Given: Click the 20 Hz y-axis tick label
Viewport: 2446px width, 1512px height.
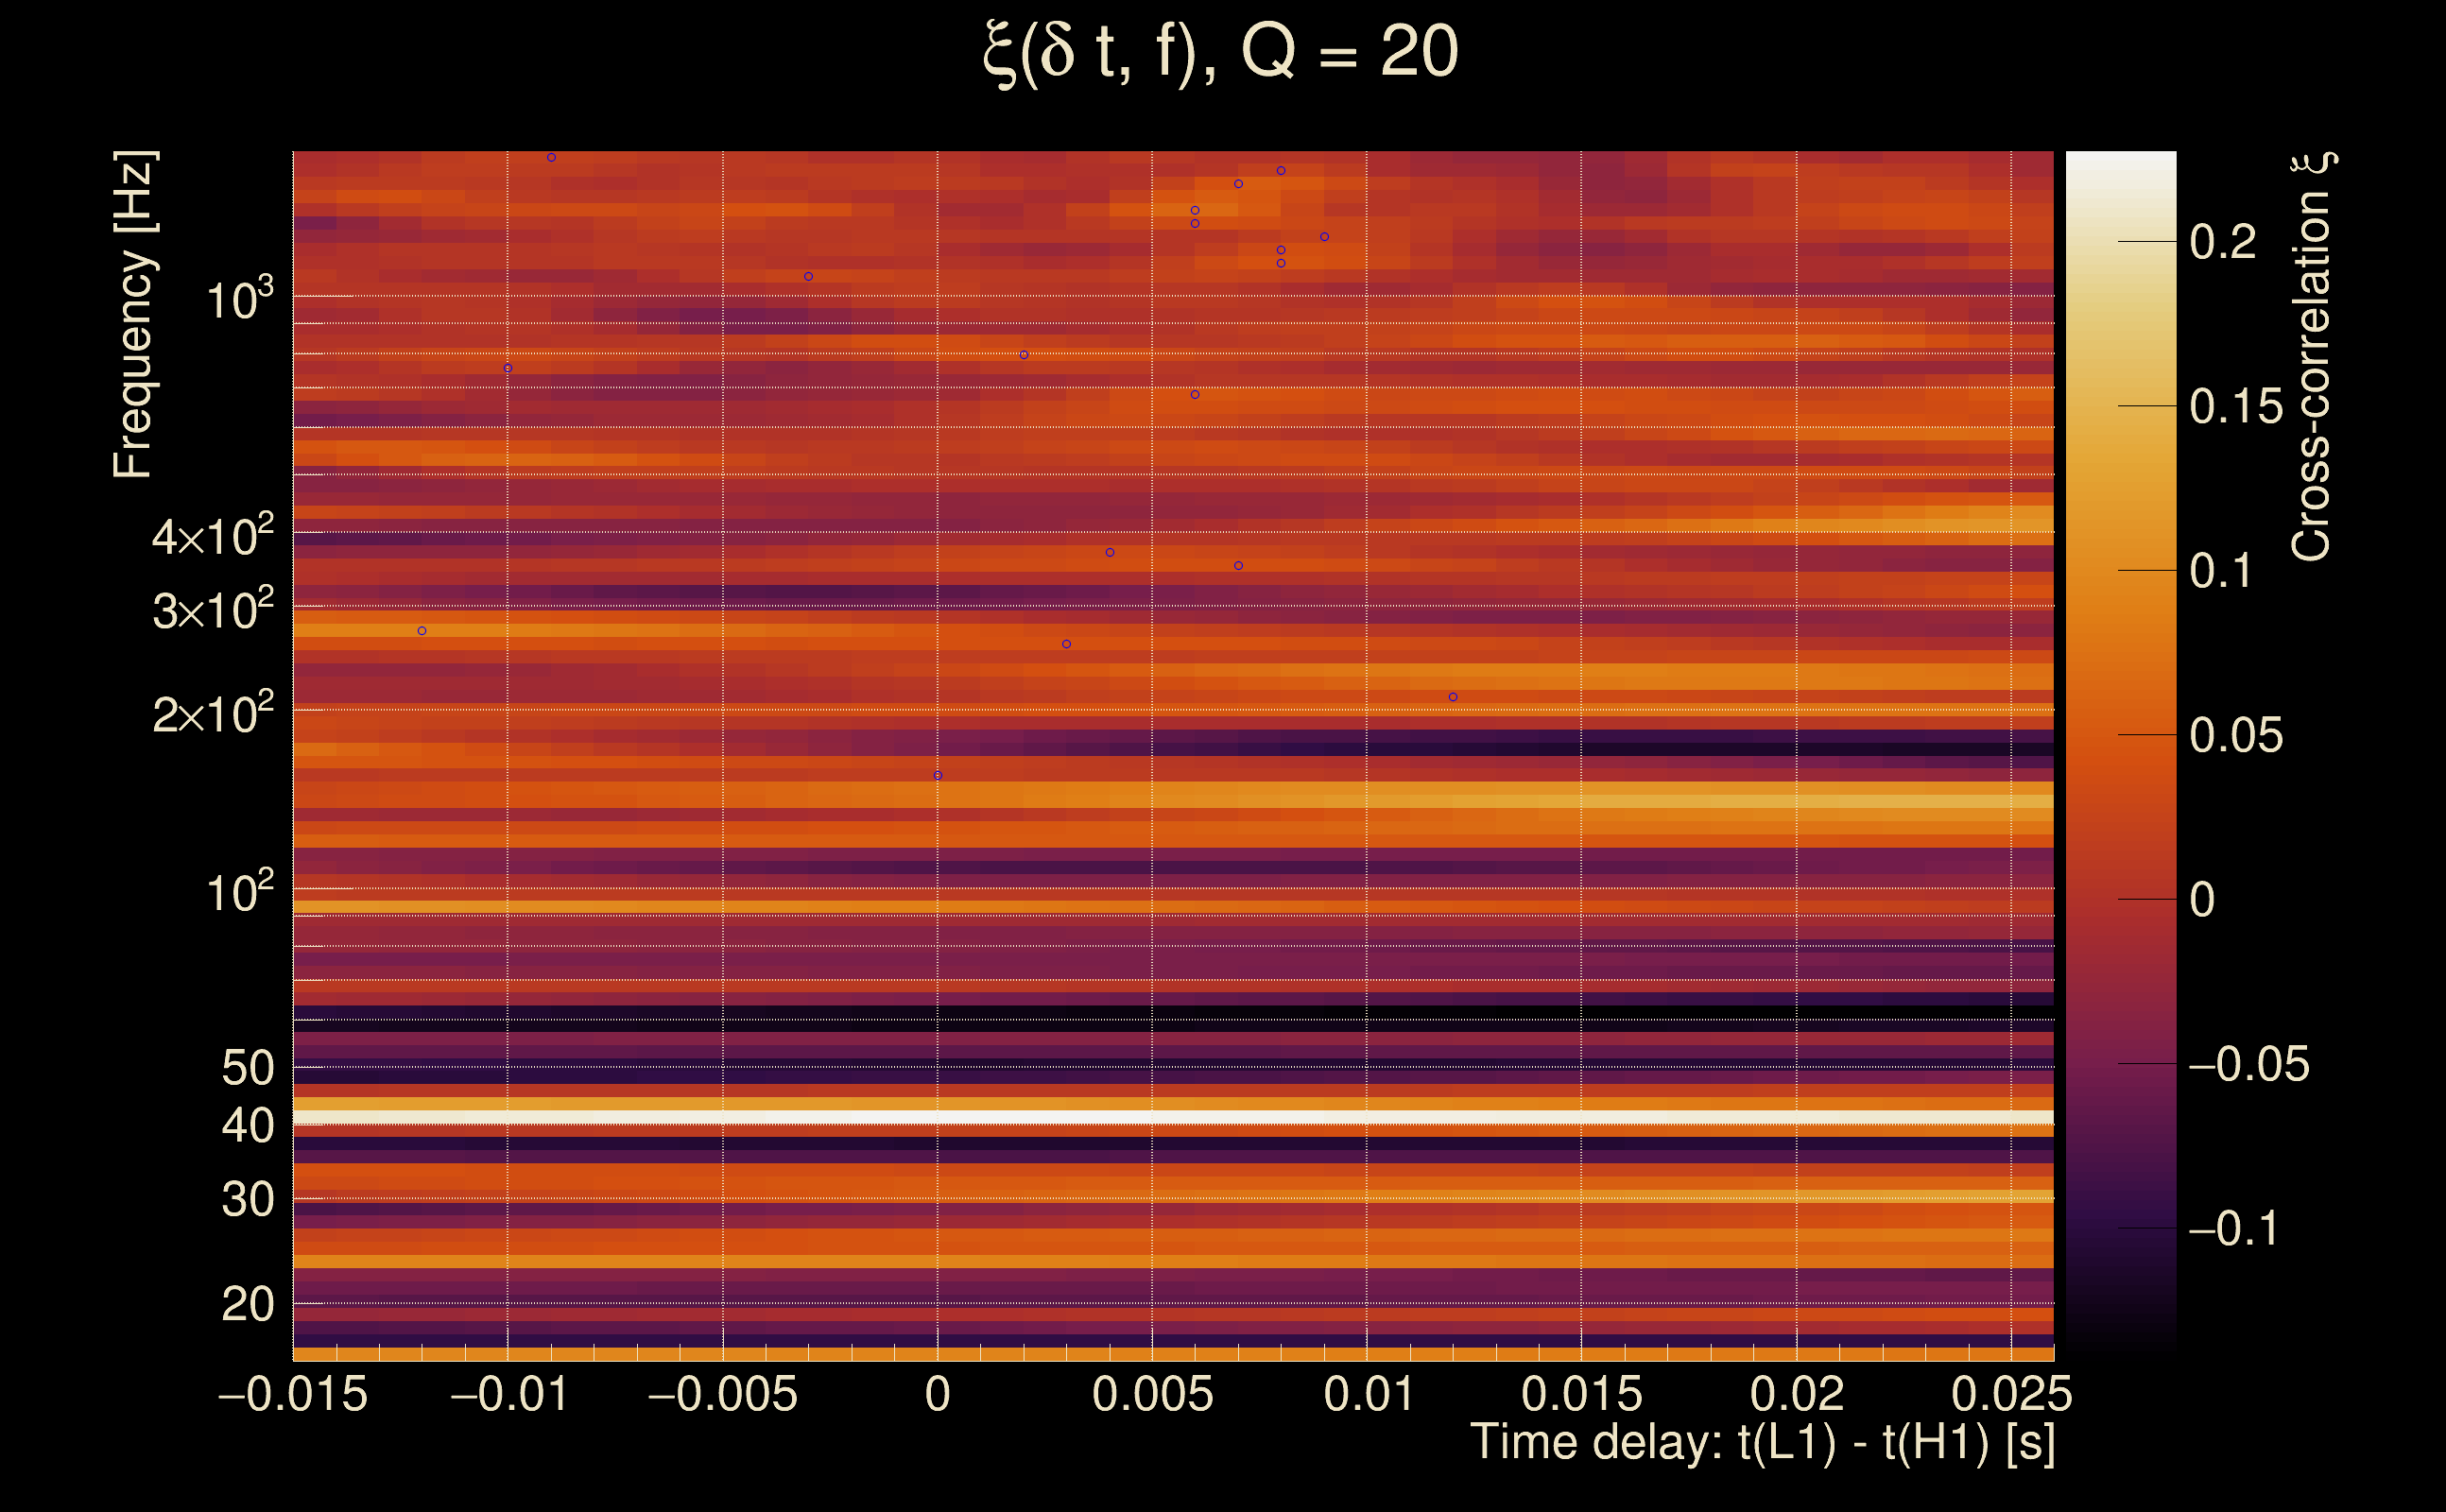Looking at the screenshot, I should (247, 1304).
